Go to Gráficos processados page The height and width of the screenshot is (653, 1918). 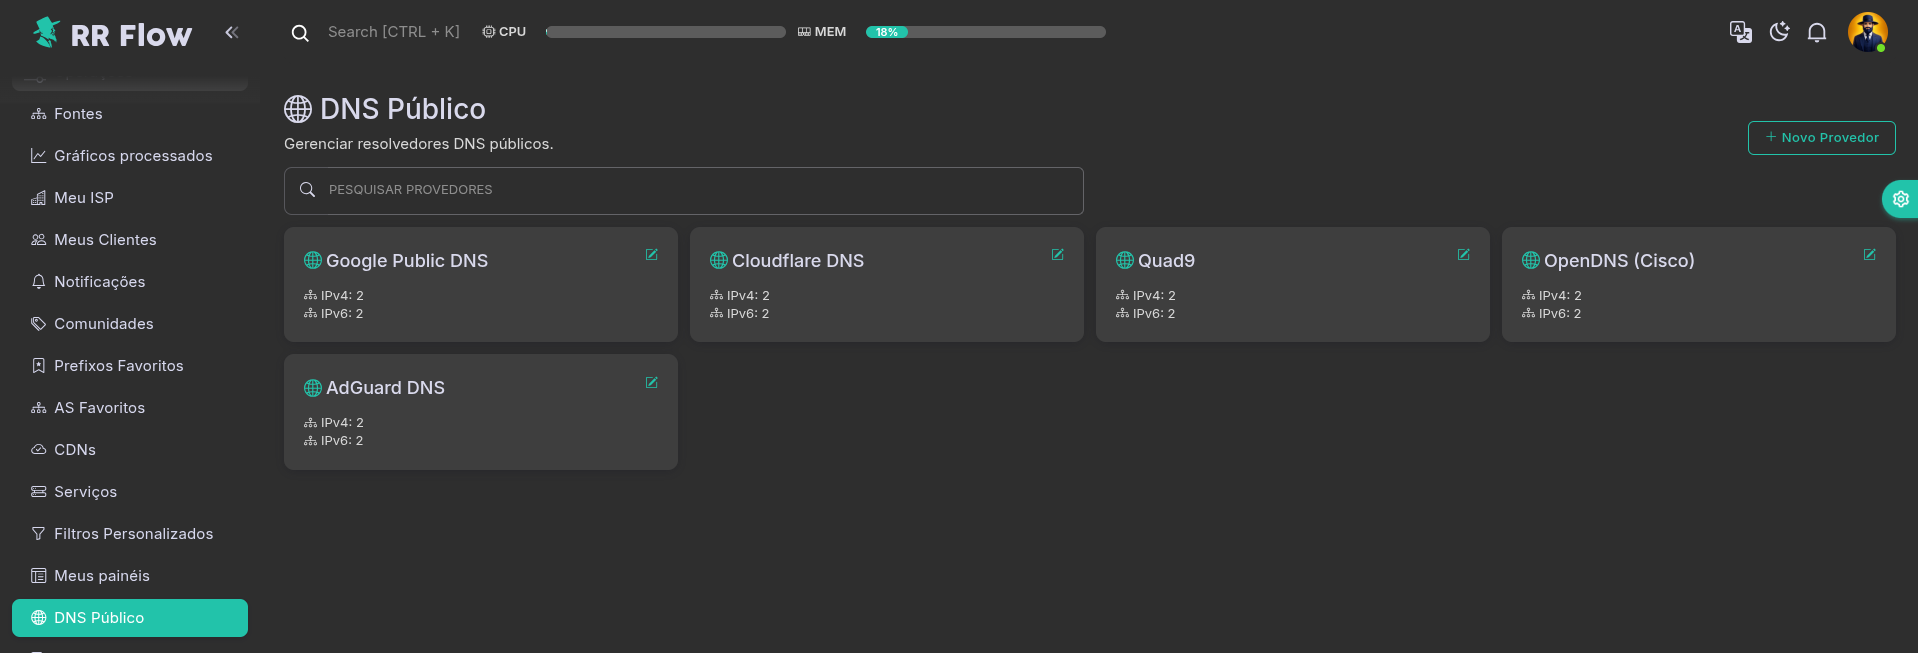pyautogui.click(x=132, y=156)
